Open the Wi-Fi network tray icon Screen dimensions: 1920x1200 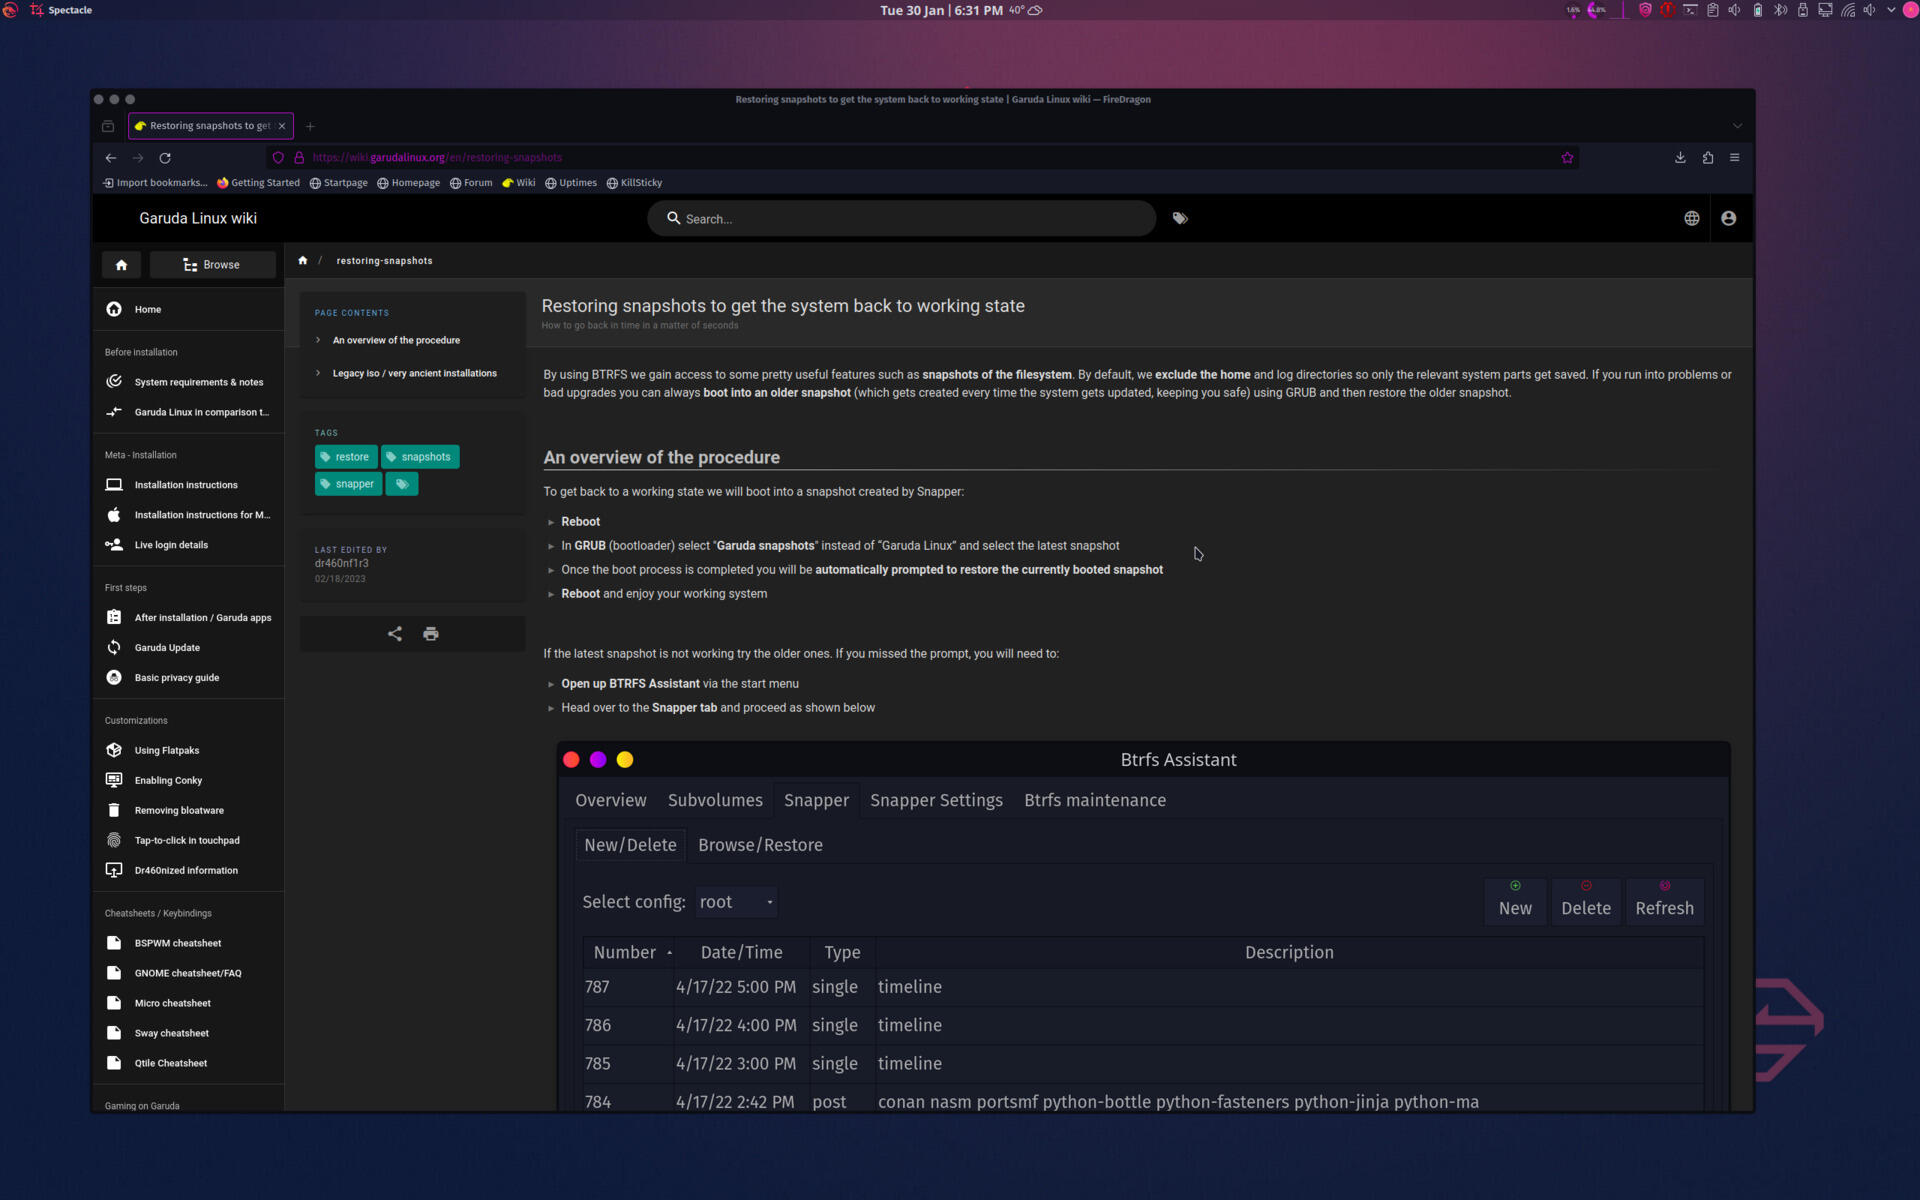(1848, 10)
